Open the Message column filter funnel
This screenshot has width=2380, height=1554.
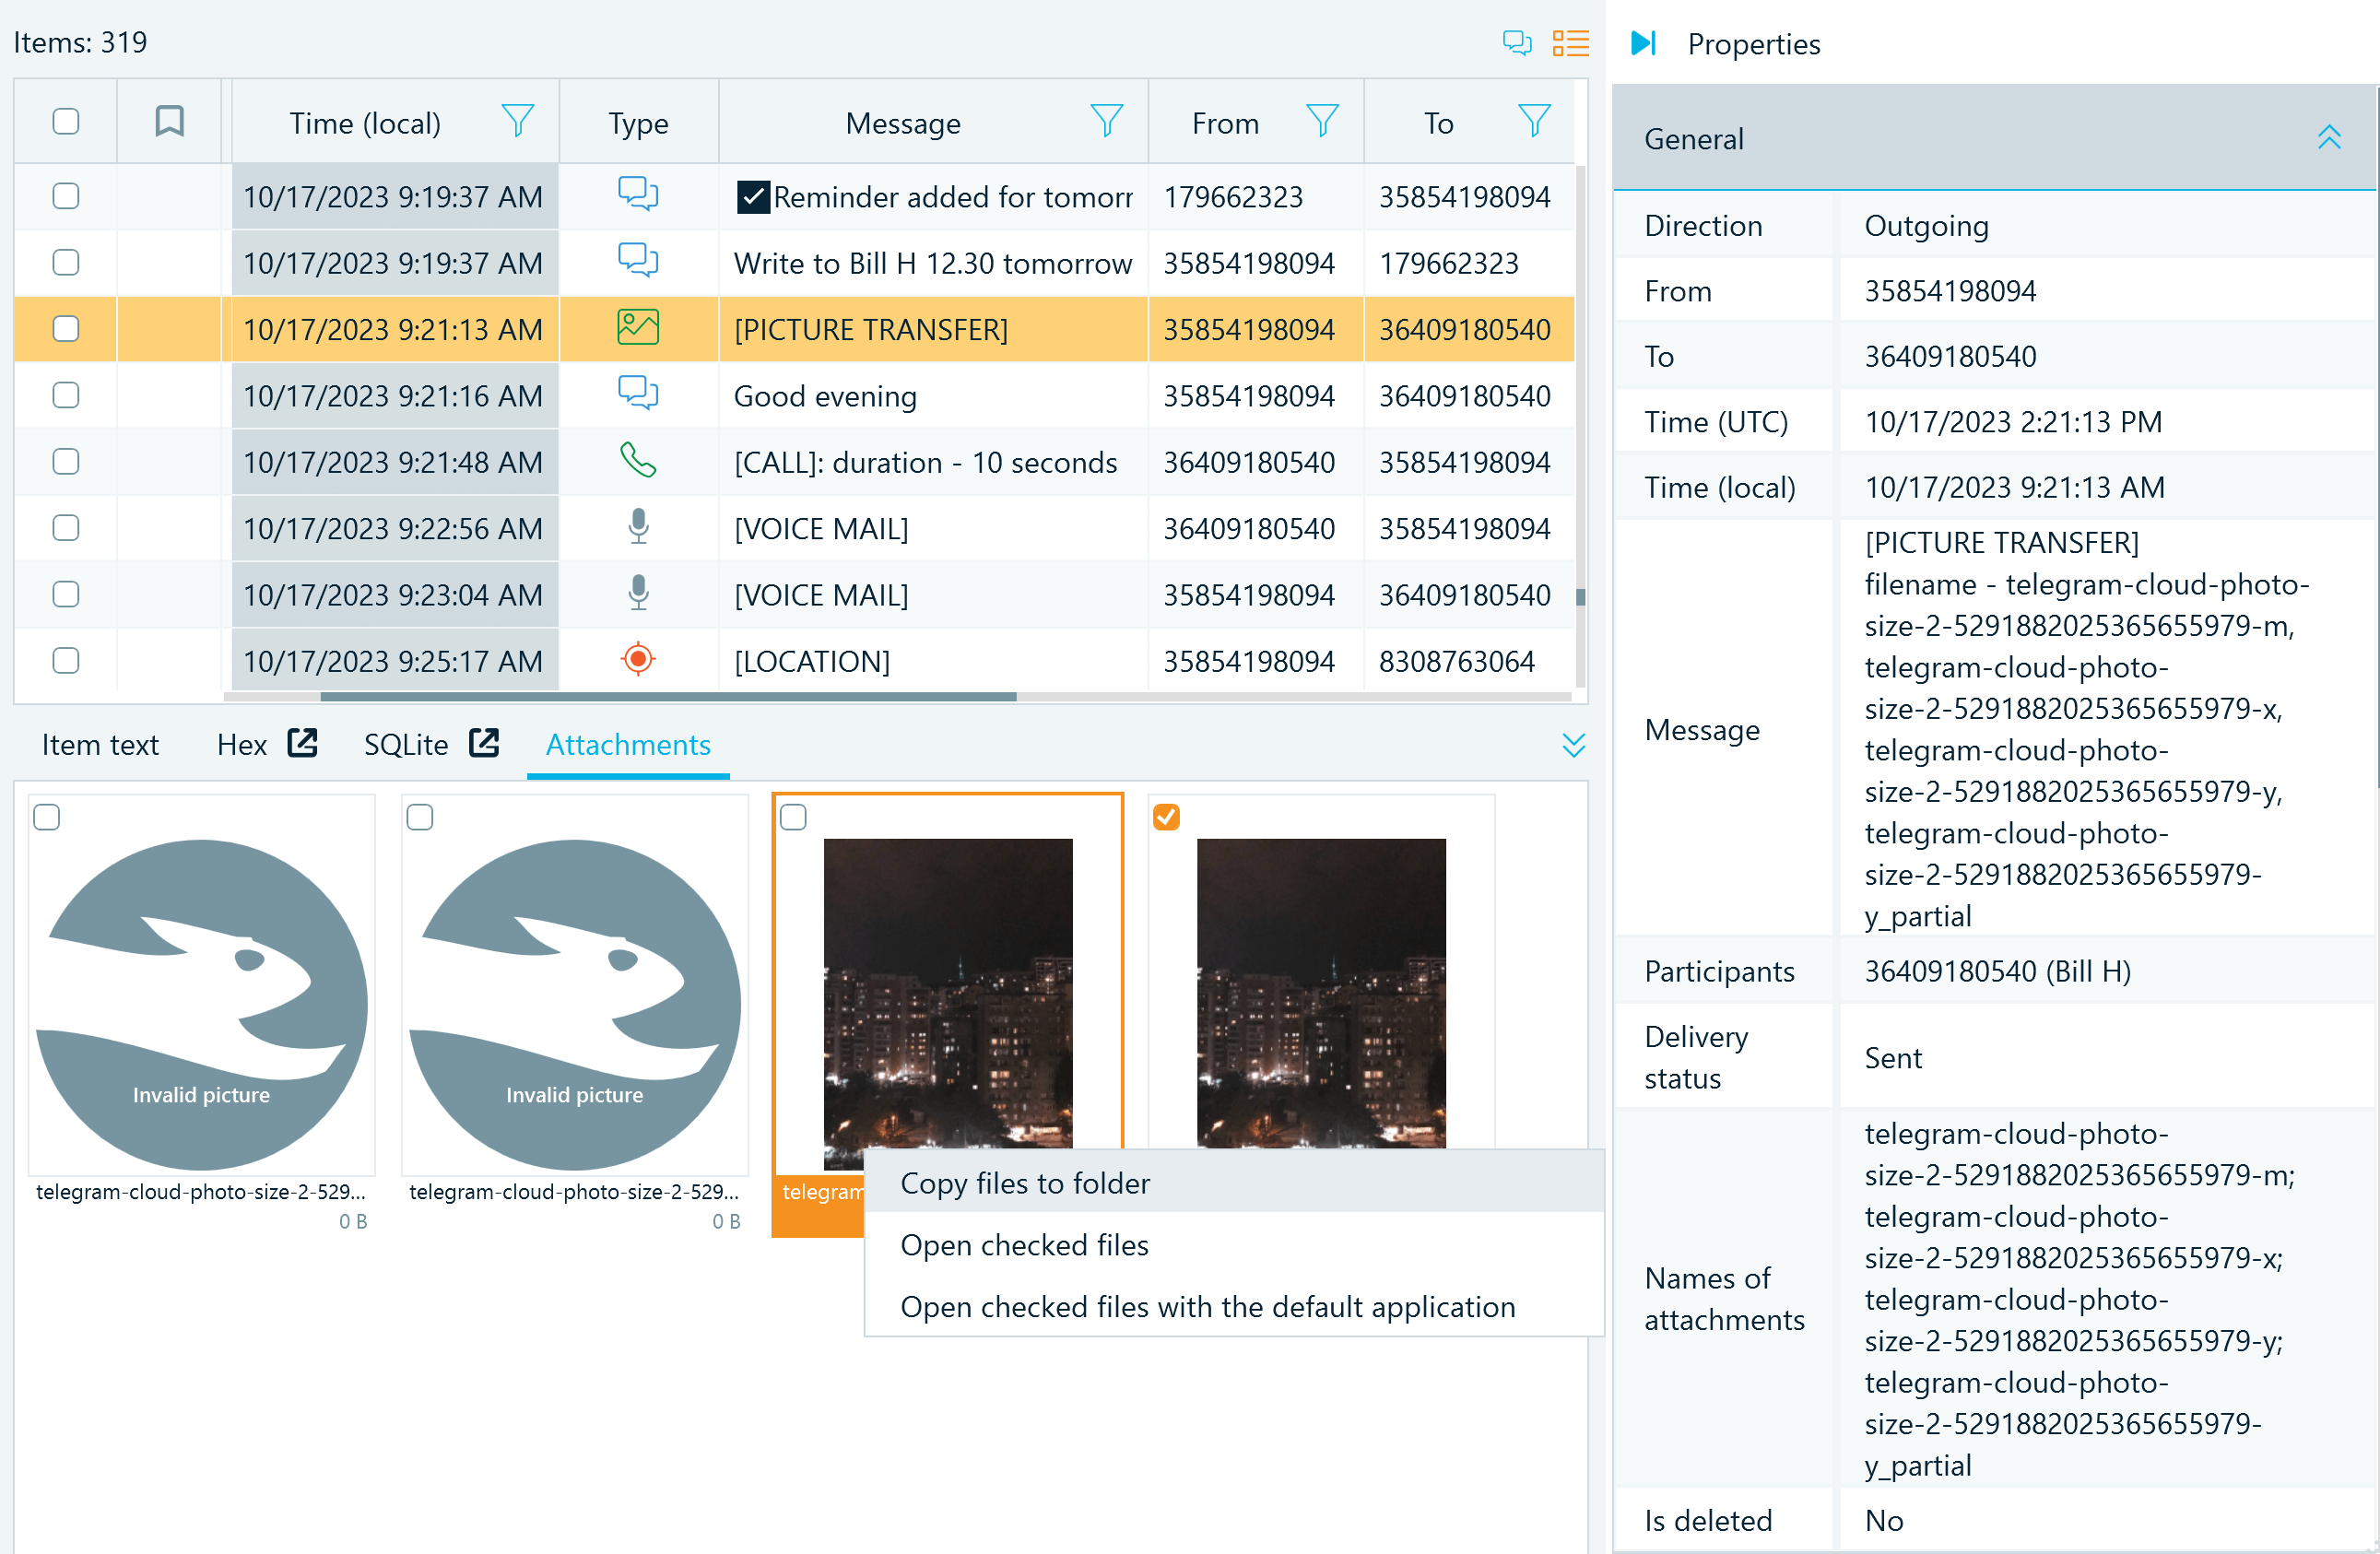(1106, 122)
